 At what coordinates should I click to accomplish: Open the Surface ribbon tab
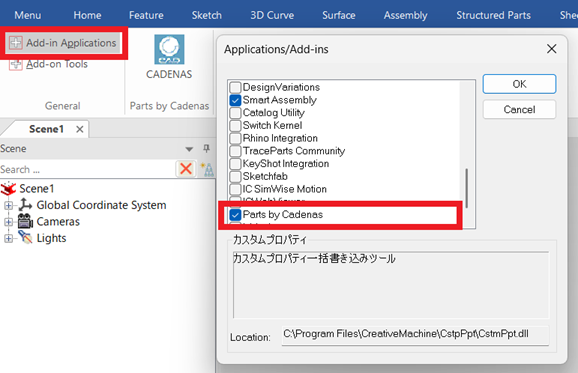click(339, 15)
